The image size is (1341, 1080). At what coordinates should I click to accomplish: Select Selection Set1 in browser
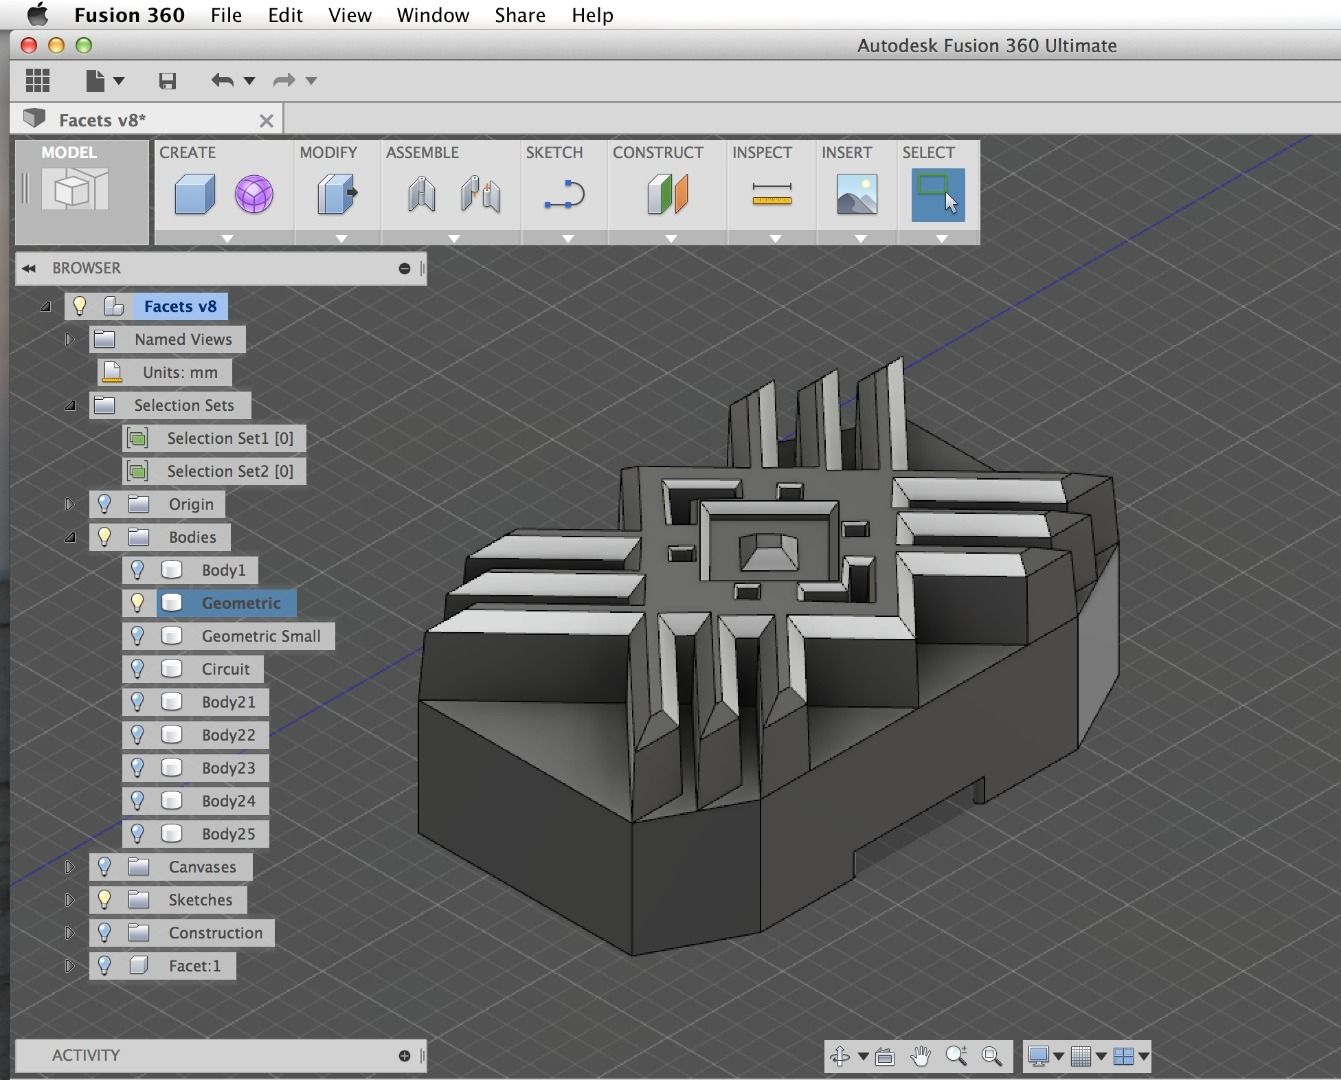click(229, 438)
